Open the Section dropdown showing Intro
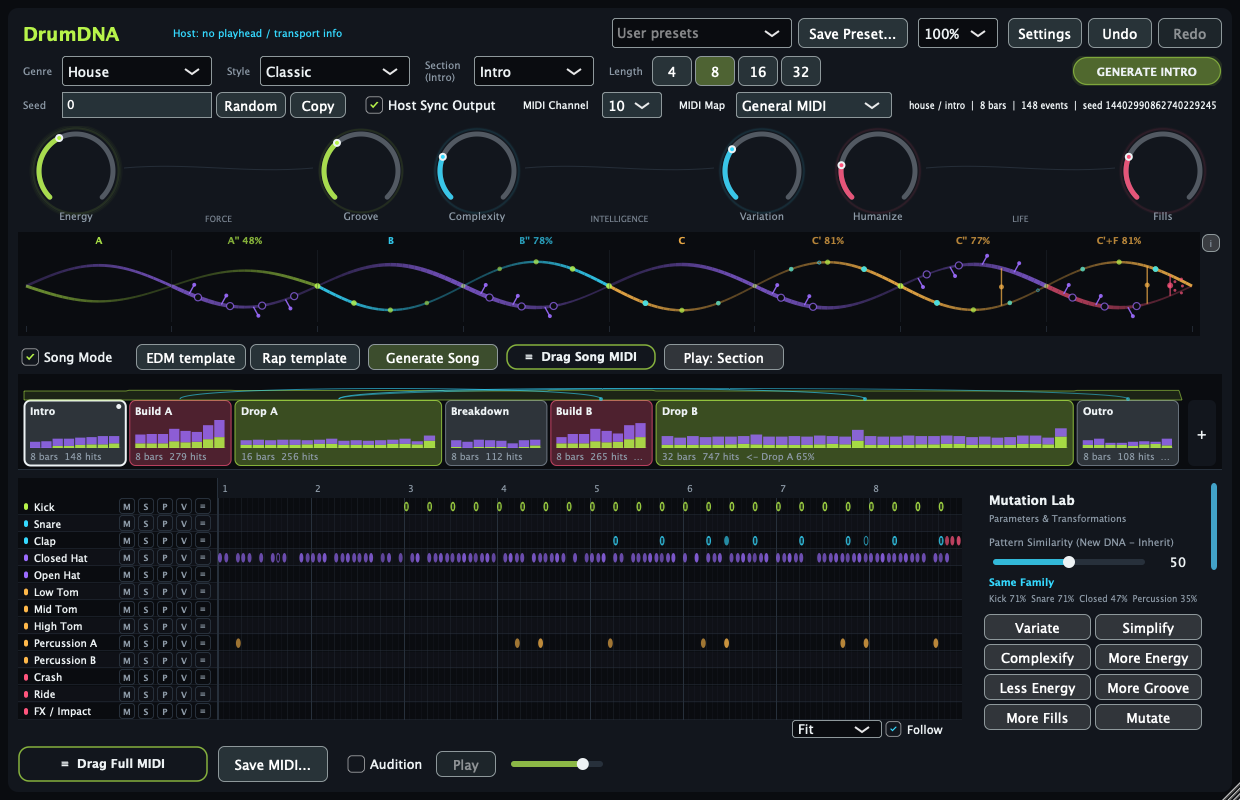This screenshot has height=800, width=1240. click(534, 71)
